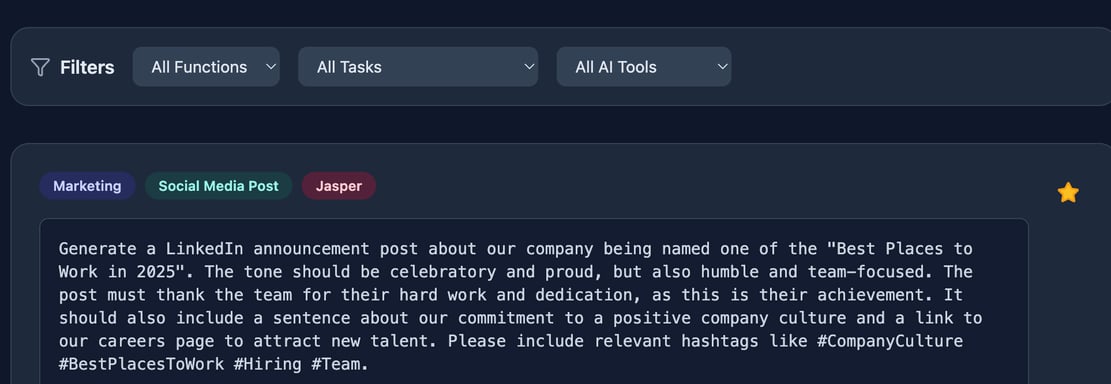The image size is (1111, 384).
Task: Click the chevron arrow on All Tasks
Action: click(x=529, y=67)
